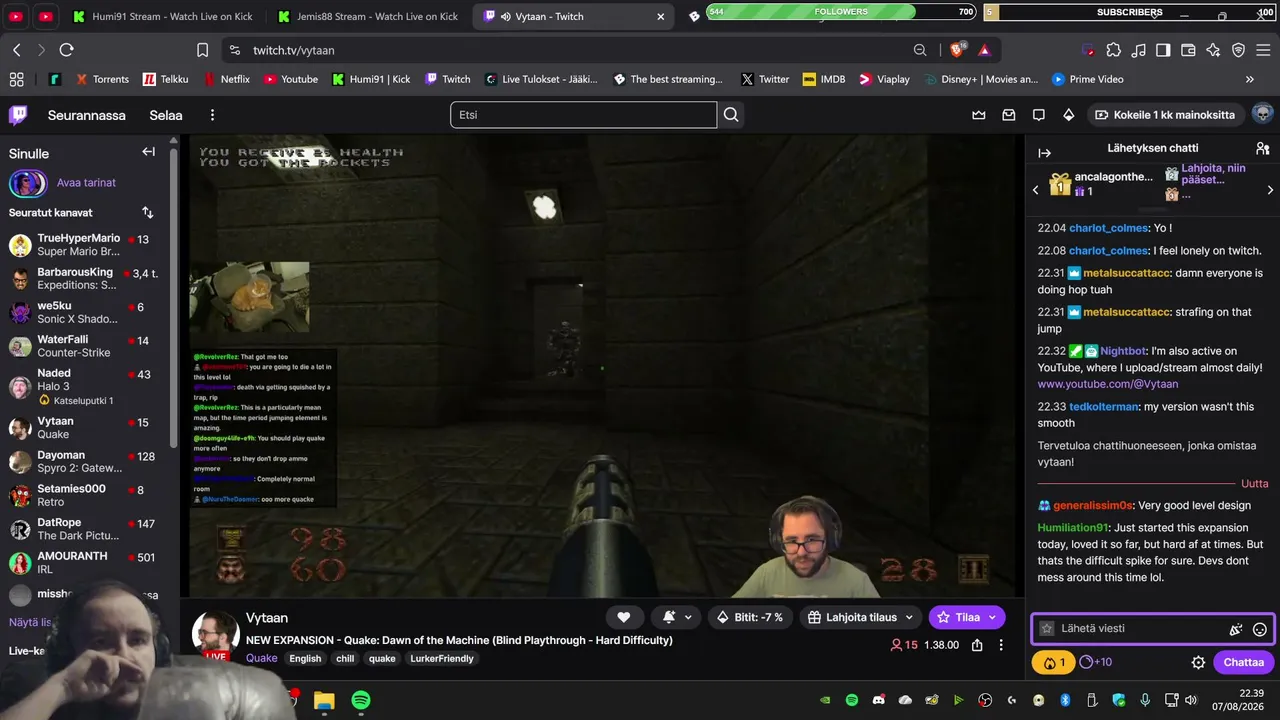Send message with Chattaa button

1244,662
